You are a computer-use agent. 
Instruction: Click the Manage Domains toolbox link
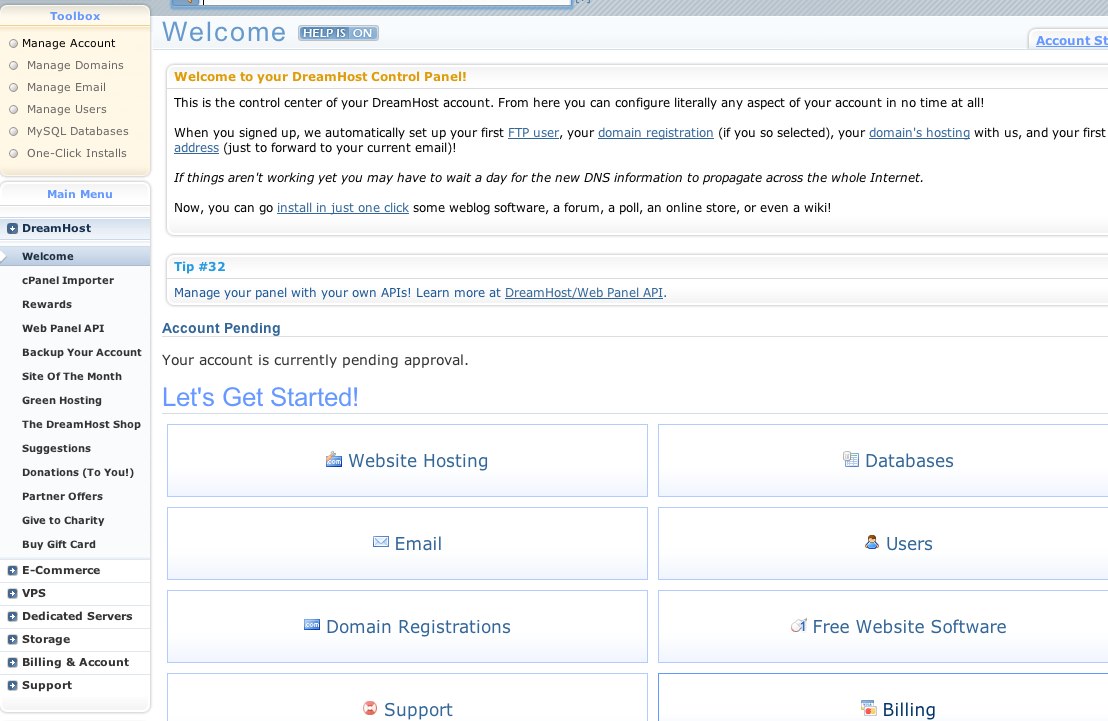click(x=75, y=65)
